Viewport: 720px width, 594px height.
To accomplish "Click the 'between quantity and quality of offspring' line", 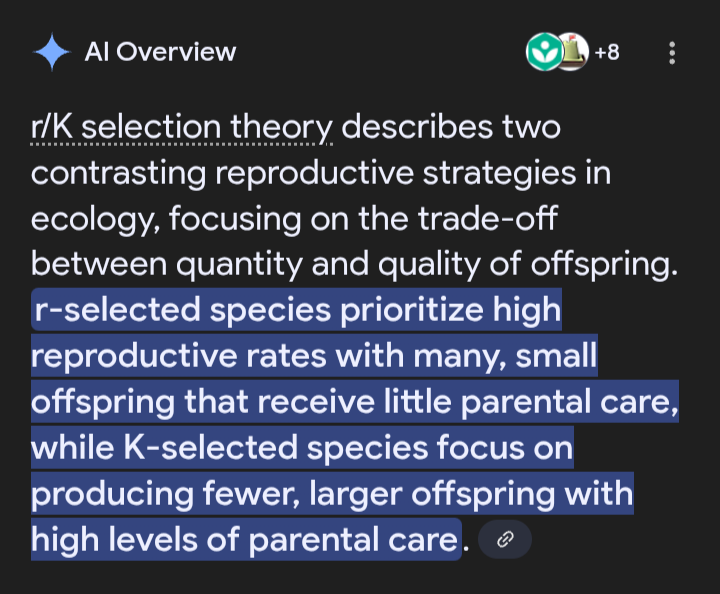I will click(354, 265).
